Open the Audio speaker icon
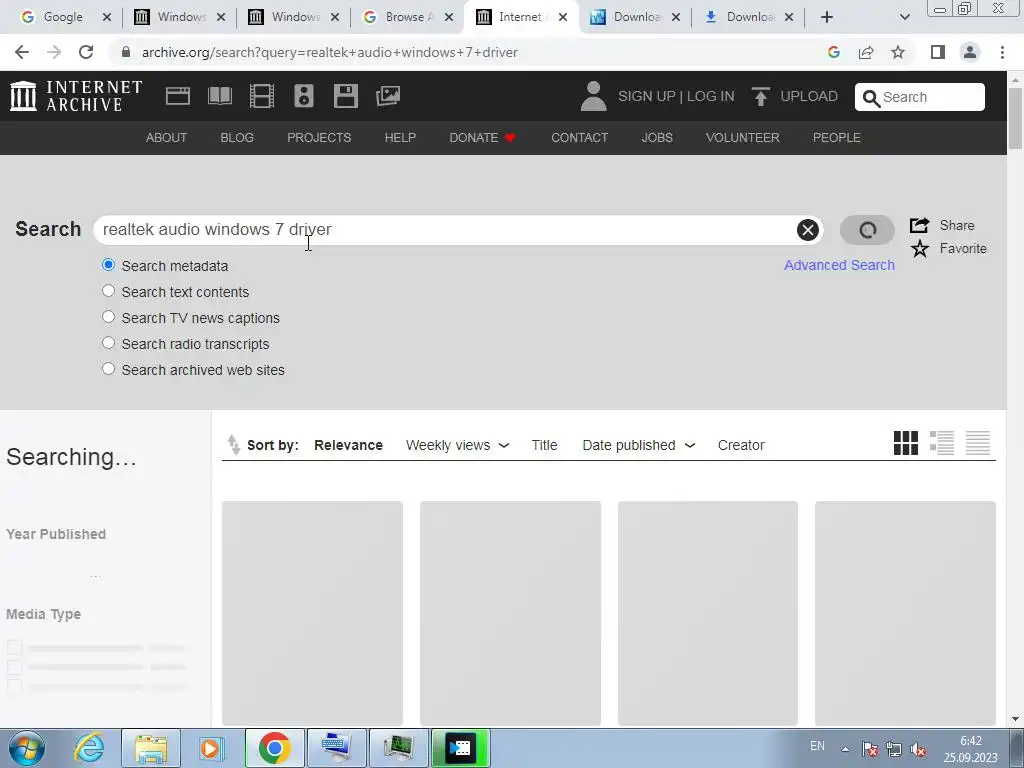The height and width of the screenshot is (768, 1024). [304, 96]
